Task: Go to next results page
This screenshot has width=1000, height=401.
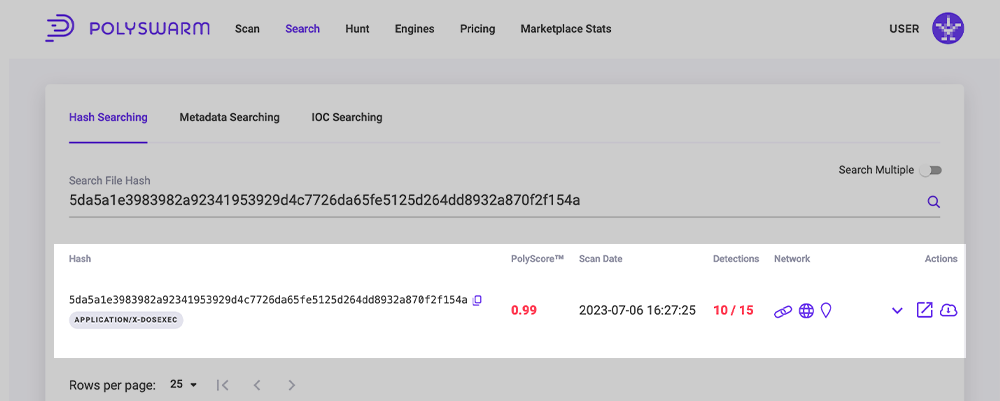Action: [291, 385]
